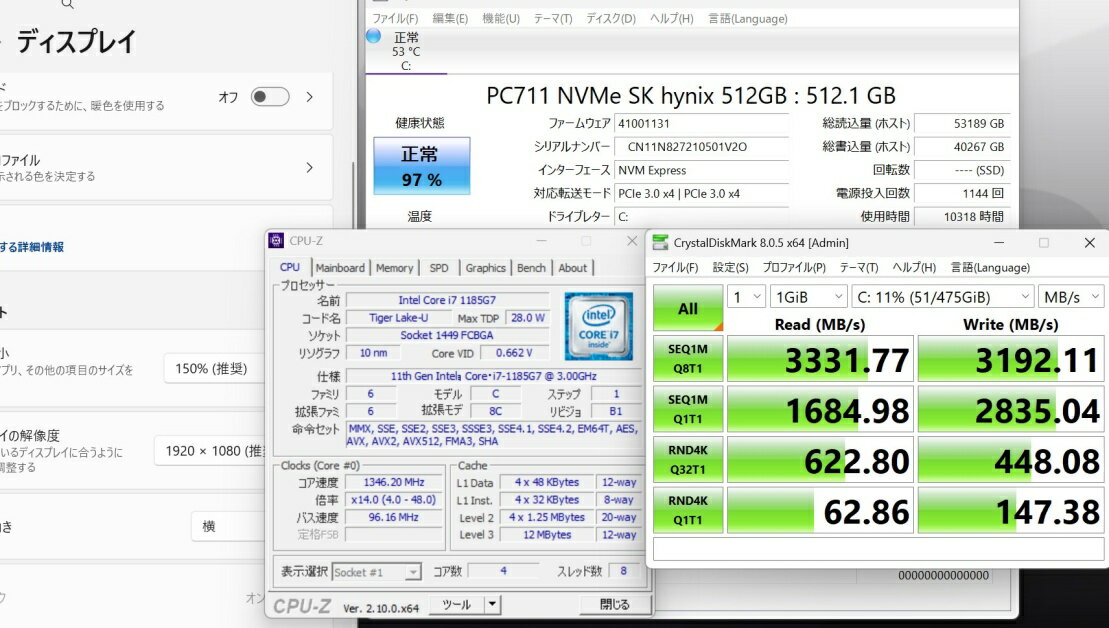Switch to the Mainboard tab in CPU-Z
Image resolution: width=1109 pixels, height=628 pixels.
[340, 268]
